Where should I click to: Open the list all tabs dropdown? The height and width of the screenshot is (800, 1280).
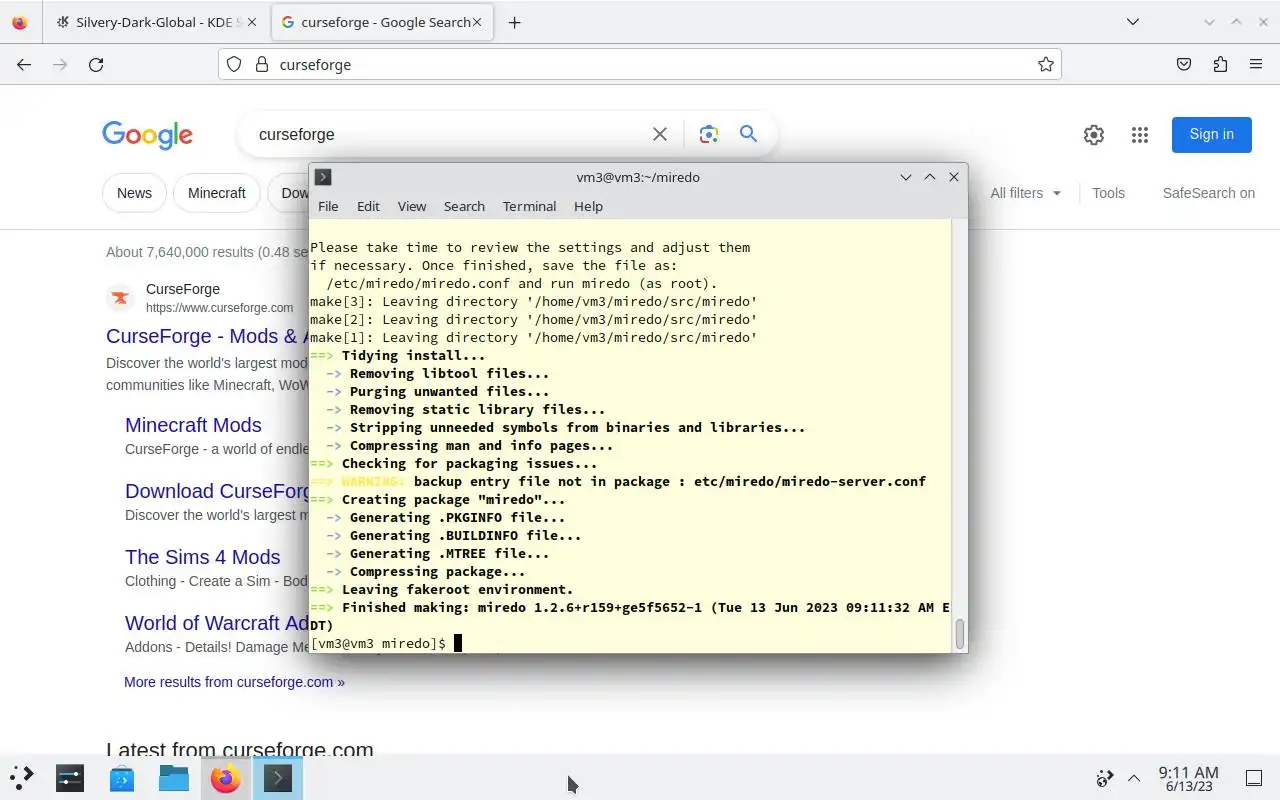point(1133,22)
